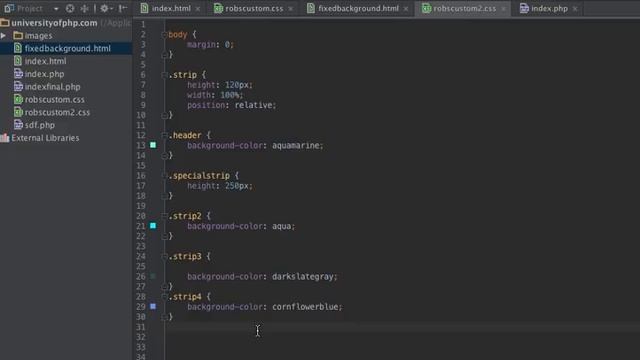Click the images folder icon
Image resolution: width=640 pixels, height=360 pixels.
click(18, 36)
